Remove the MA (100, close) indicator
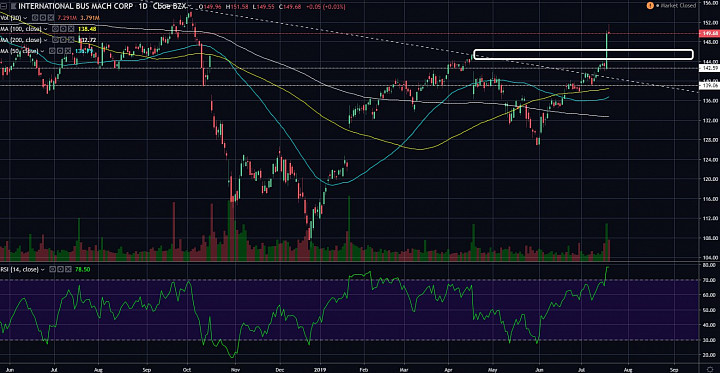Viewport: 720px width, 373px height. point(72,29)
